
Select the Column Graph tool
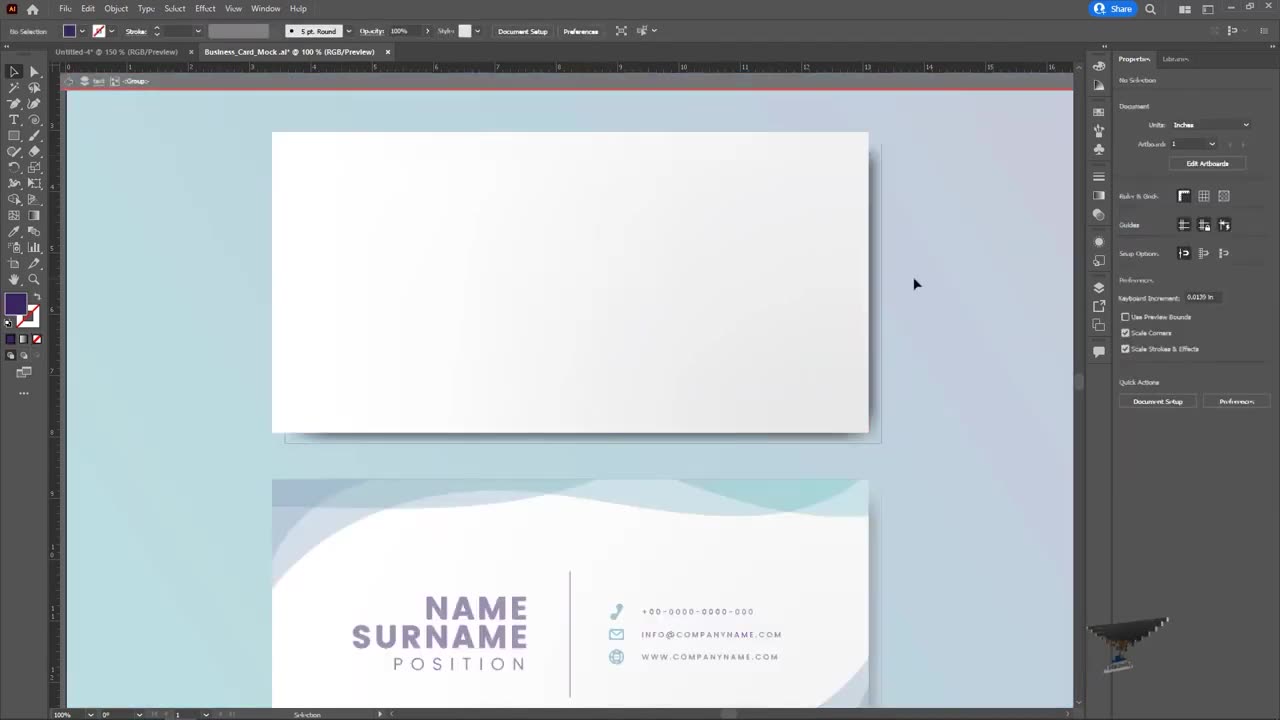(x=34, y=248)
